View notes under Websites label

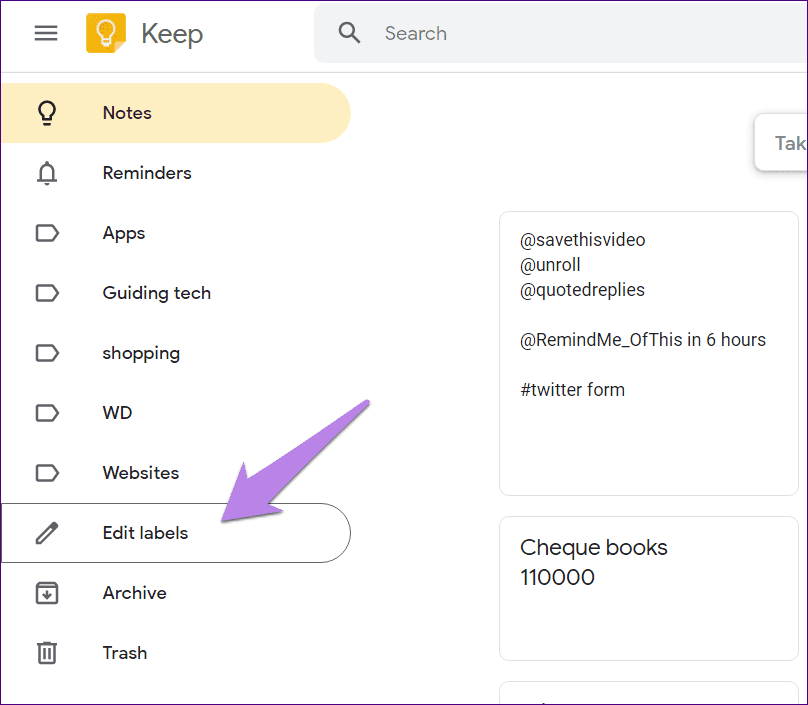pyautogui.click(x=141, y=473)
